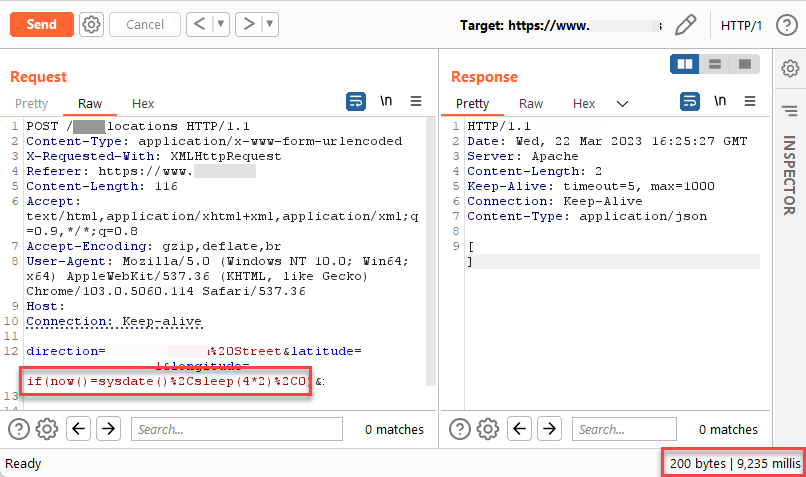806x477 pixels.
Task: Click the Server: Apache response header
Action: [x=523, y=156]
